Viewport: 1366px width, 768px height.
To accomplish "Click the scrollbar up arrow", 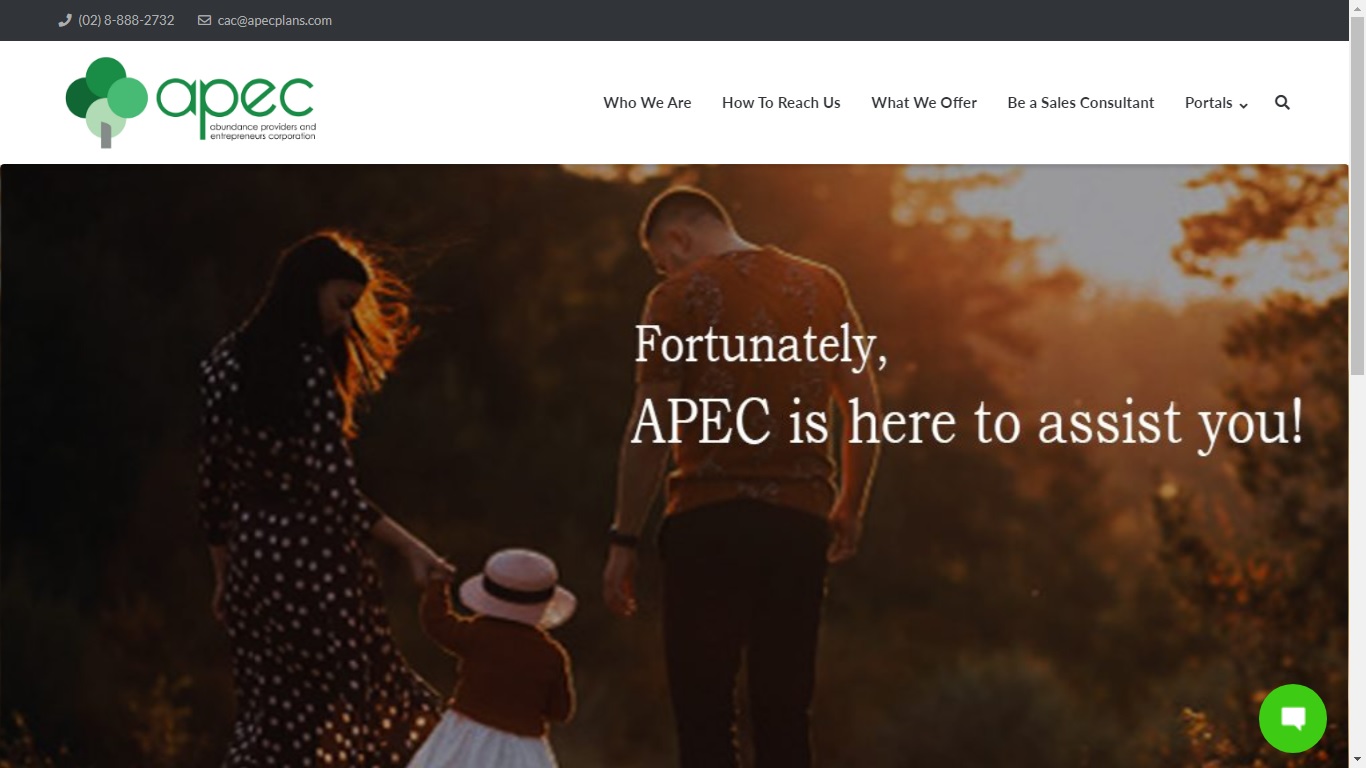I will [x=1357, y=8].
